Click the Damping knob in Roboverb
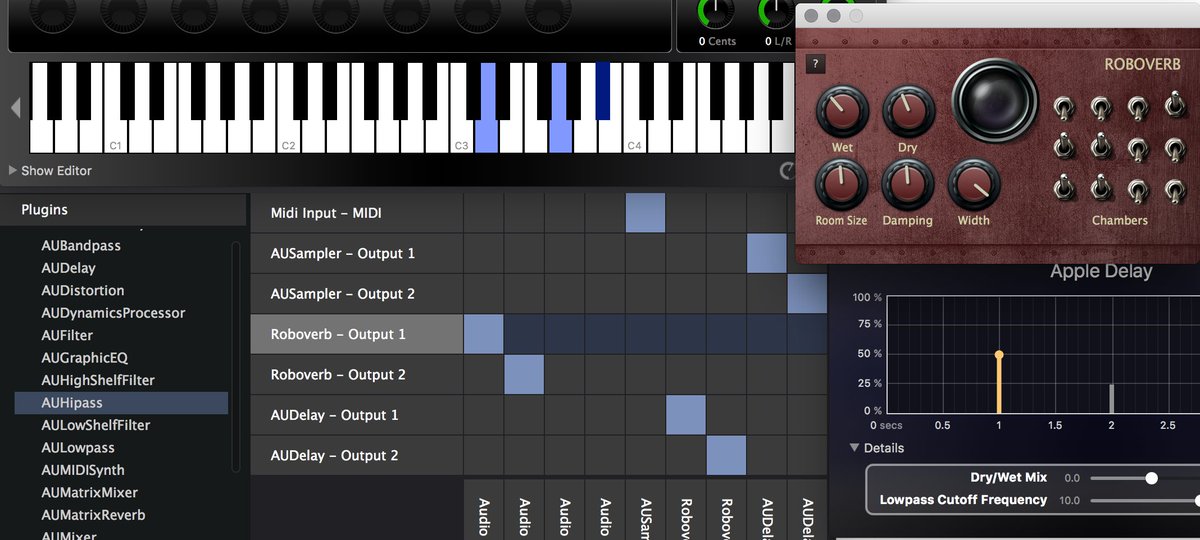The width and height of the screenshot is (1200, 540). [908, 184]
